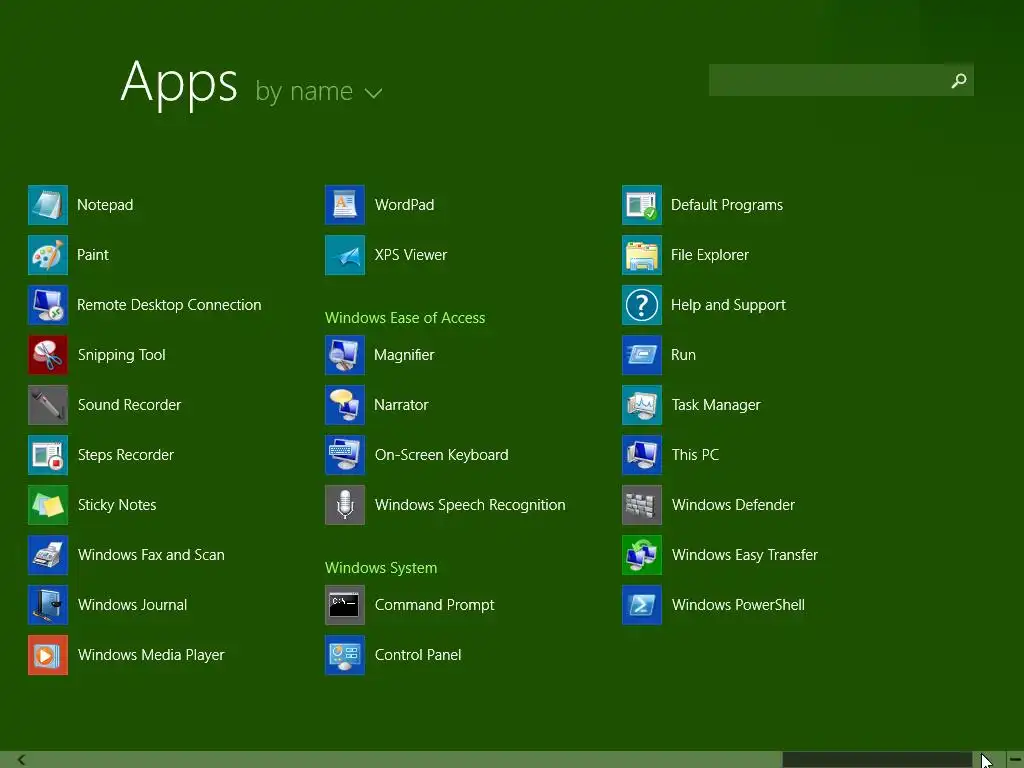Screen dimensions: 1024x768
Task: Start the Snipping Tool scissors icon
Action: 48,355
